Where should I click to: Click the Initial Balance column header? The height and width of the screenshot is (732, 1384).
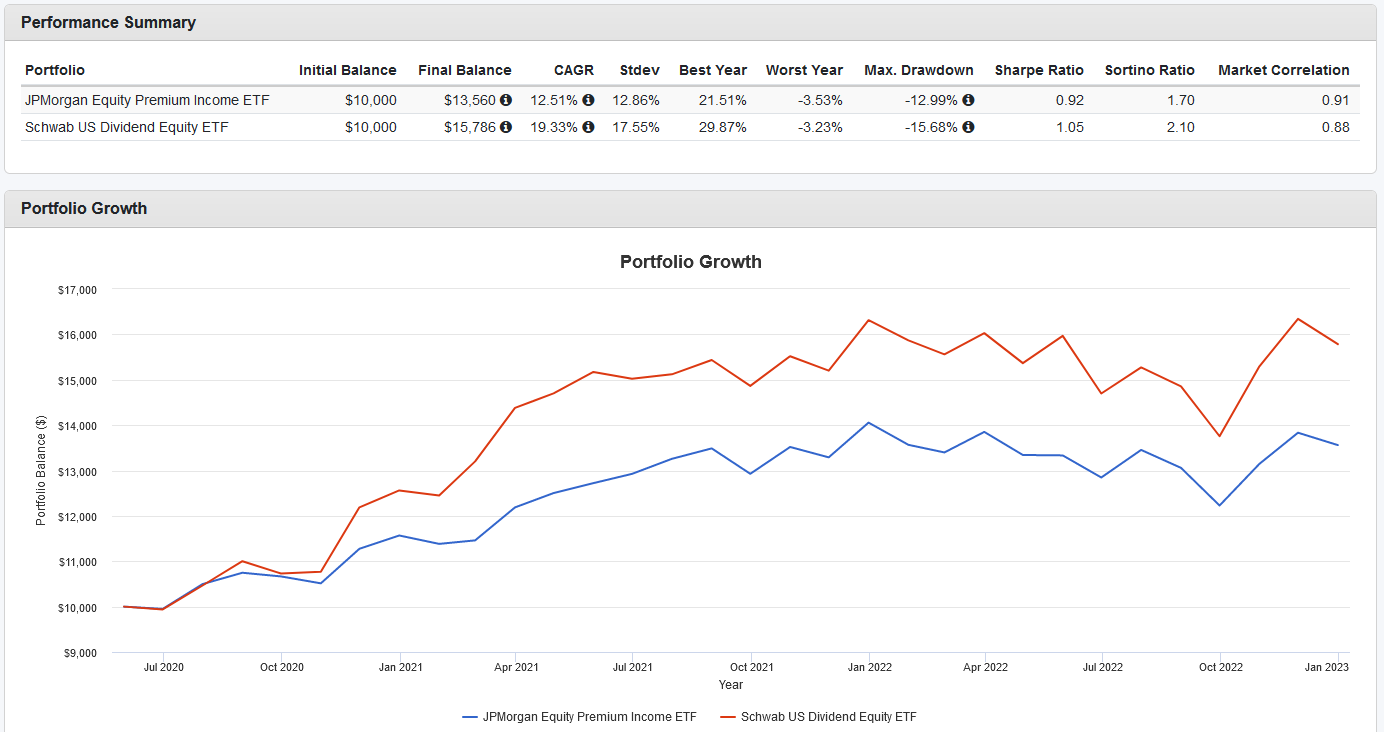348,70
